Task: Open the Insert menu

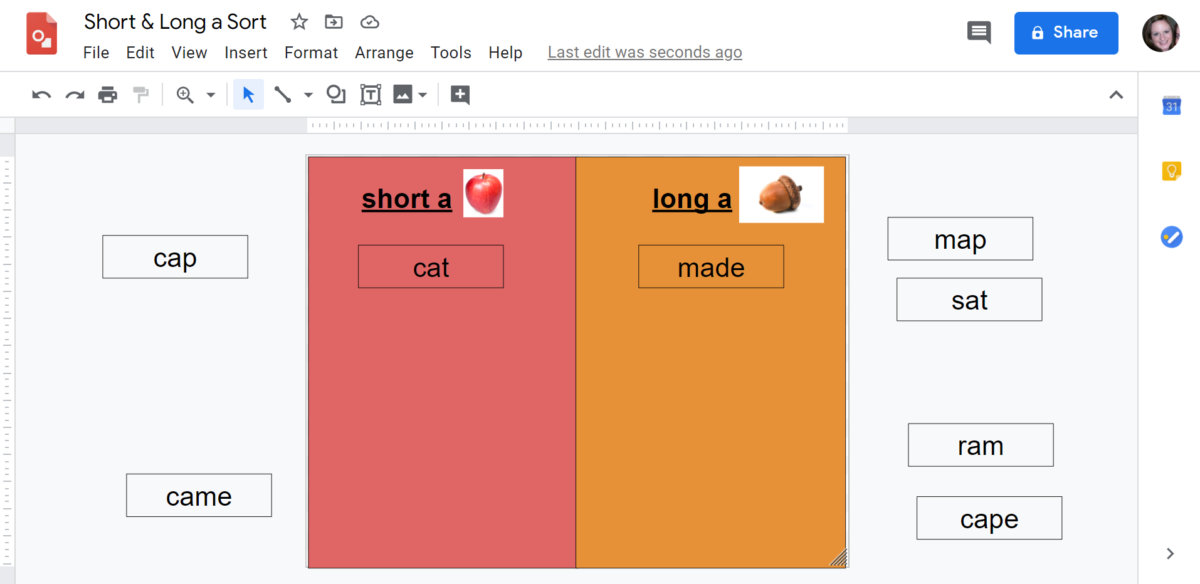Action: point(246,53)
